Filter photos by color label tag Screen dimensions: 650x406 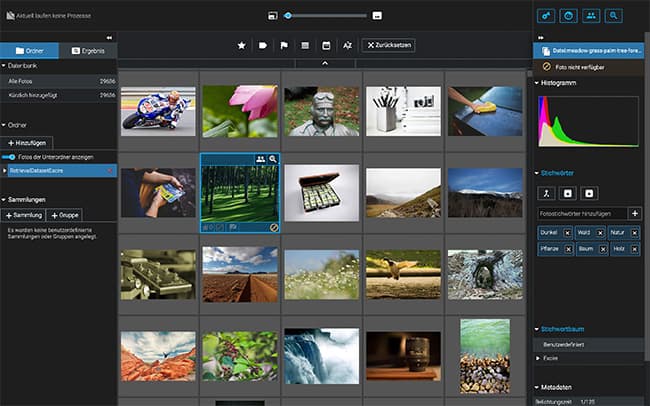point(263,46)
